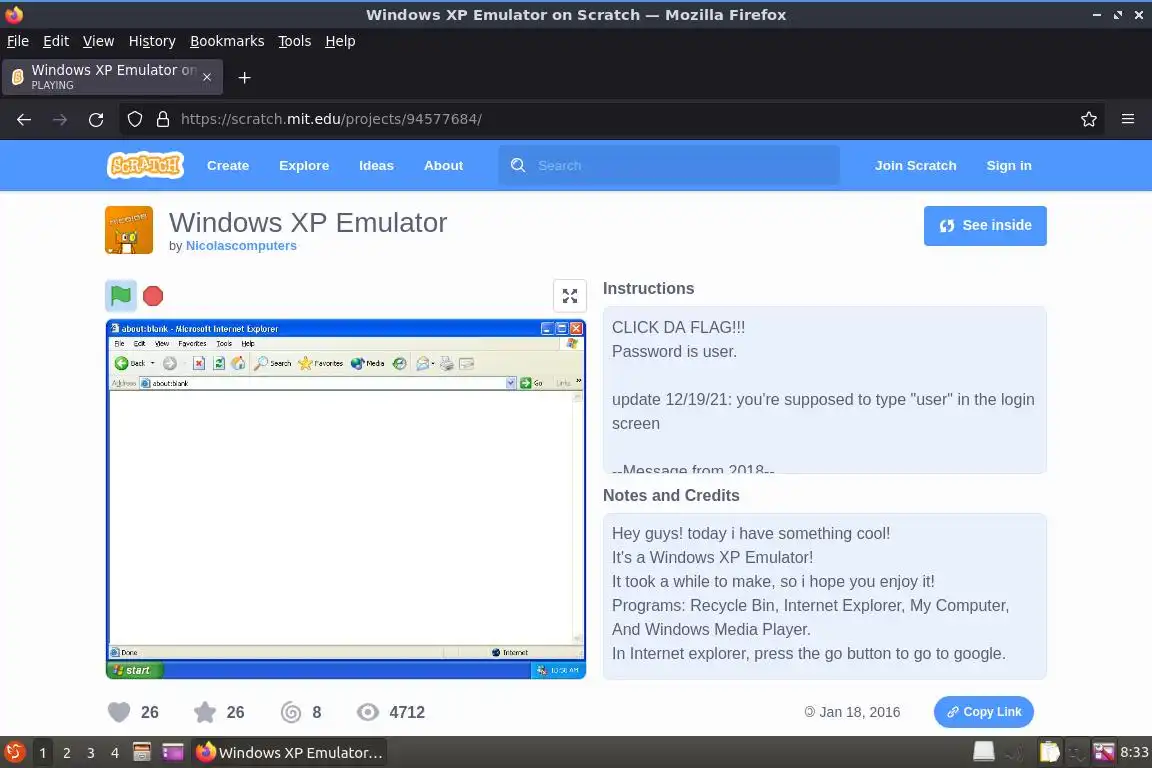The width and height of the screenshot is (1152, 768).
Task: Open a new Firefox tab
Action: [x=245, y=77]
